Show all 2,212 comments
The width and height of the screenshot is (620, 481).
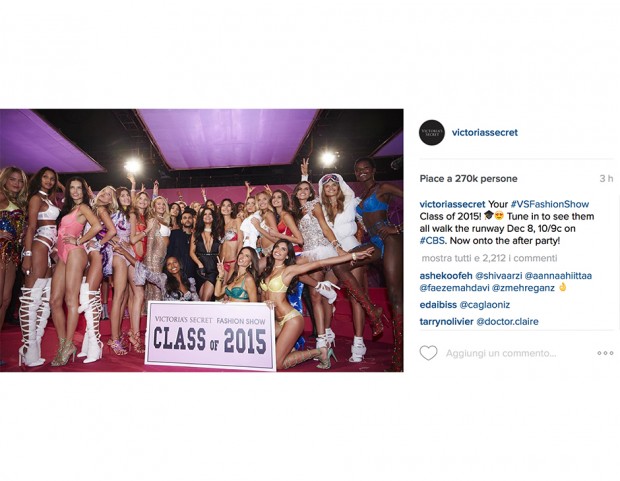coord(490,258)
